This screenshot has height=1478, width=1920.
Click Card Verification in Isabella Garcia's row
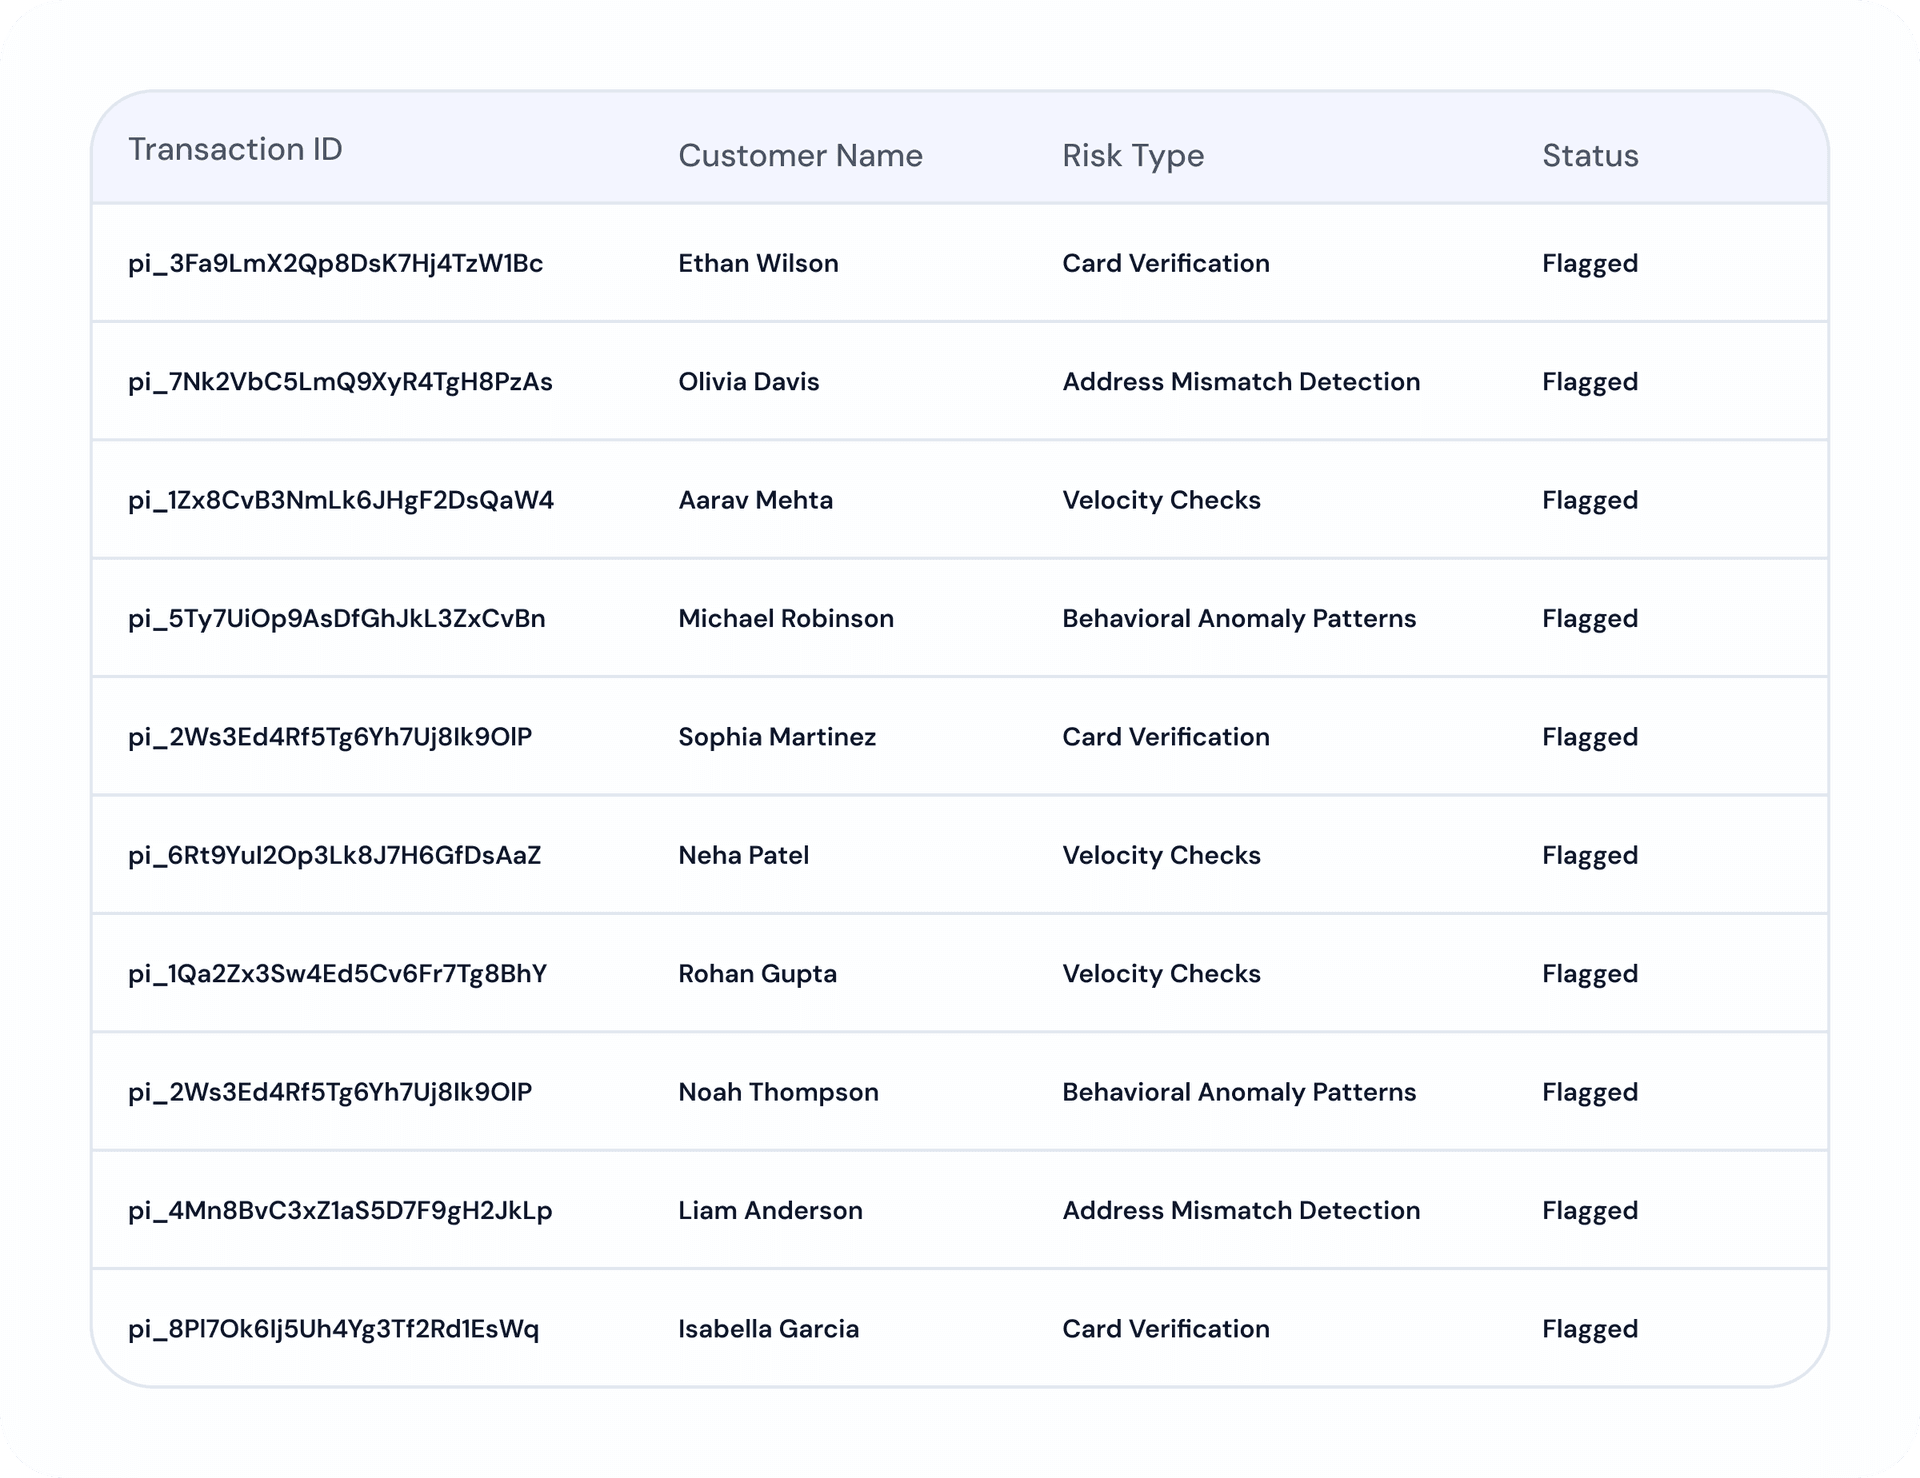pyautogui.click(x=1166, y=1329)
